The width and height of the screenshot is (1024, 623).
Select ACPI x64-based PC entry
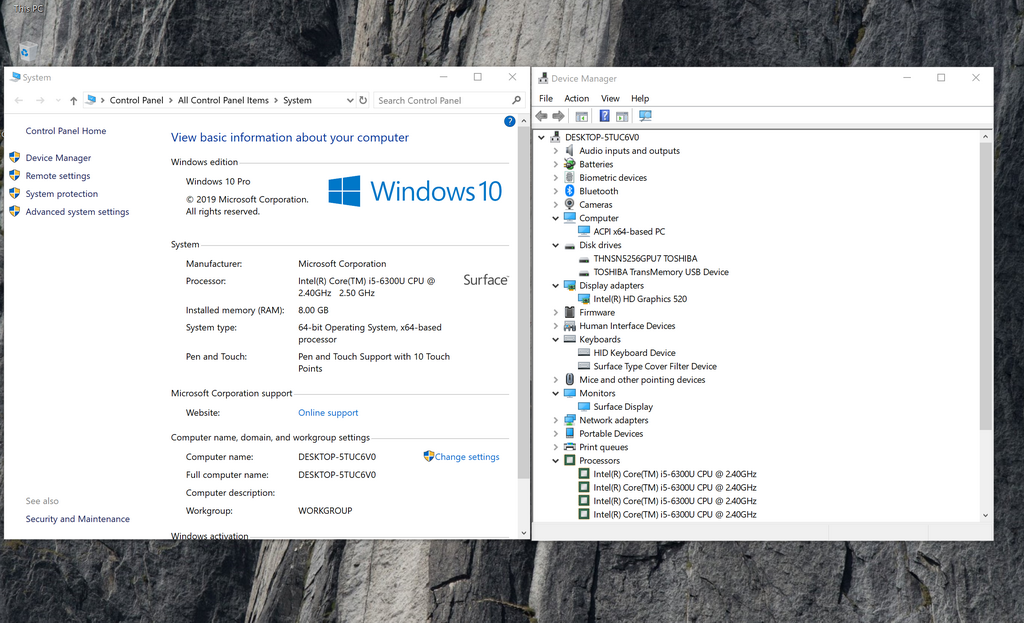tap(629, 231)
